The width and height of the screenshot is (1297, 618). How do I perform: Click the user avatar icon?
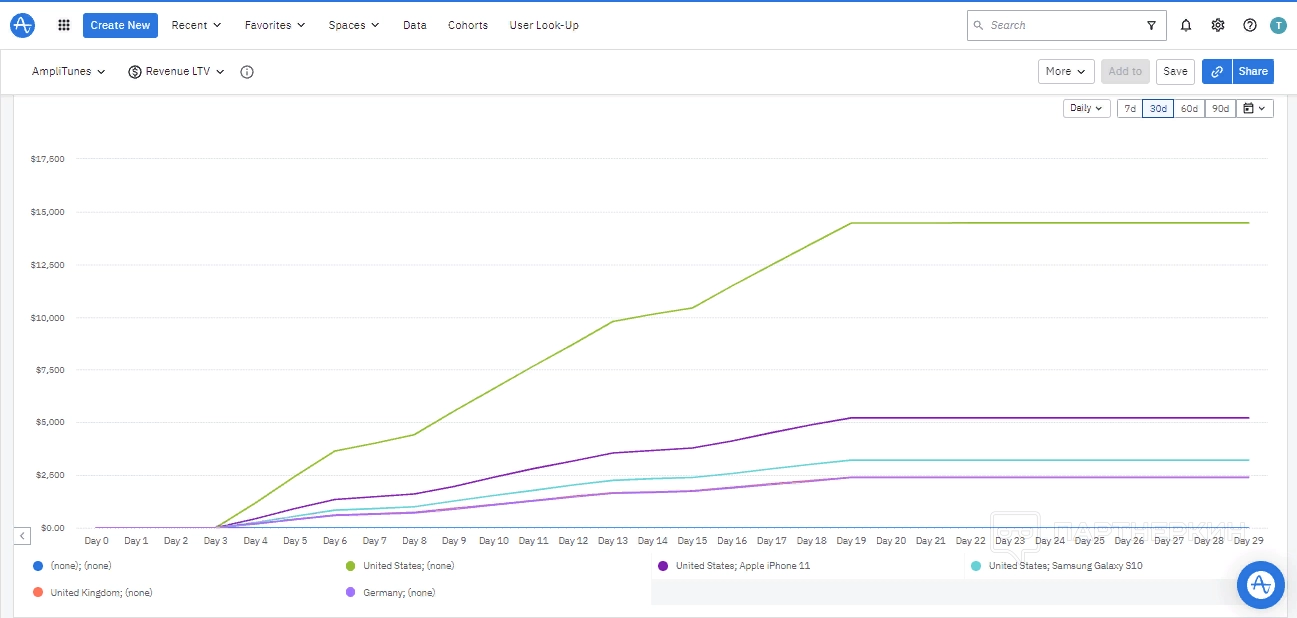[1278, 25]
